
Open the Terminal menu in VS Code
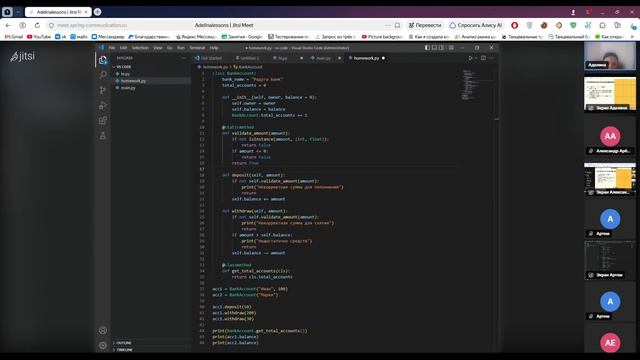[197, 48]
